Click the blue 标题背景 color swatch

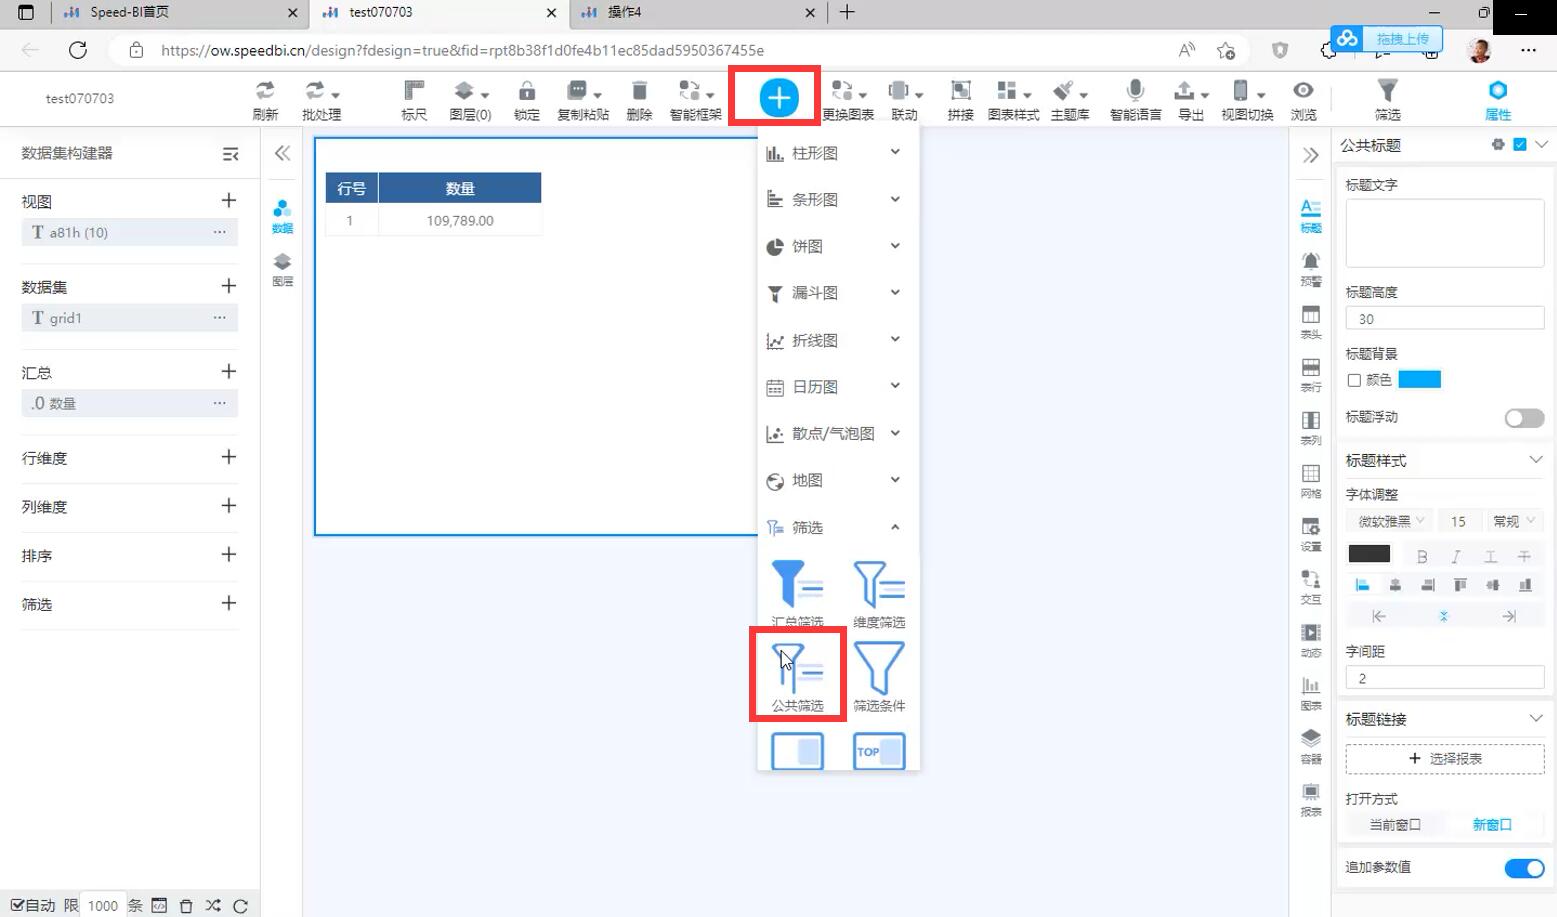pos(1419,380)
